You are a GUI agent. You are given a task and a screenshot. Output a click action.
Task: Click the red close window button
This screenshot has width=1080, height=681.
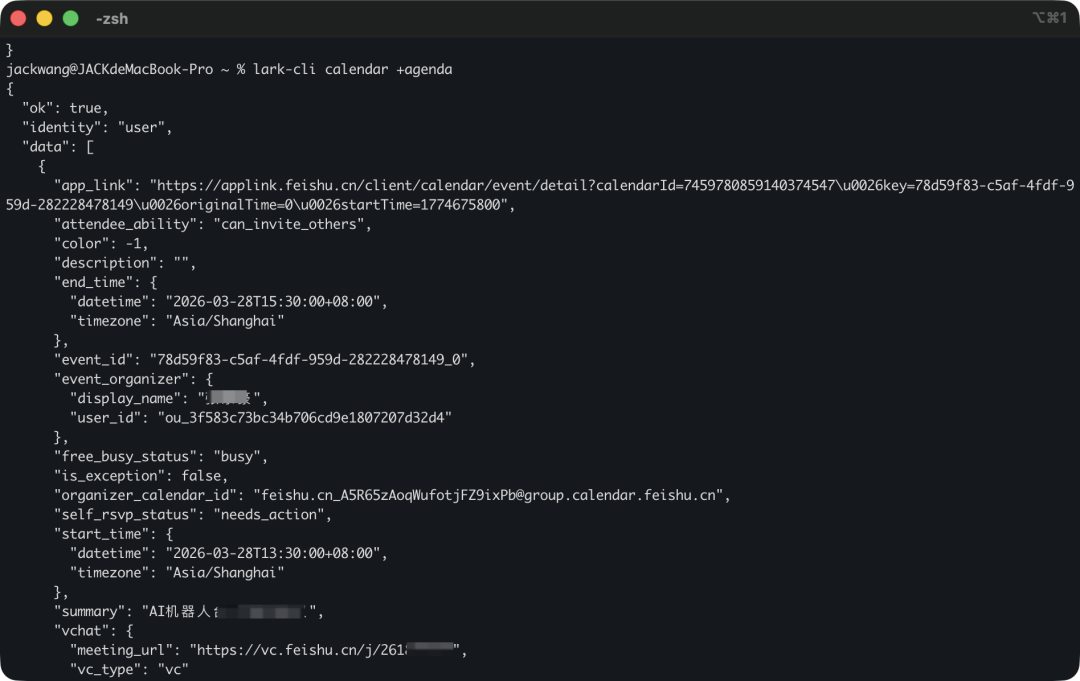(18, 18)
